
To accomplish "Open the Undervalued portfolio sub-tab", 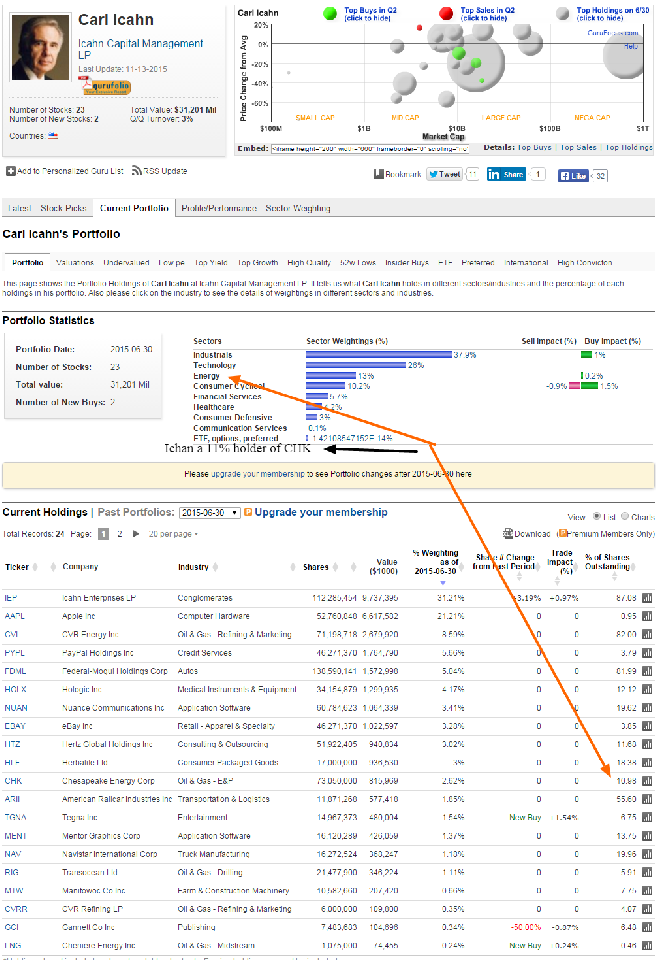I will coord(126,263).
